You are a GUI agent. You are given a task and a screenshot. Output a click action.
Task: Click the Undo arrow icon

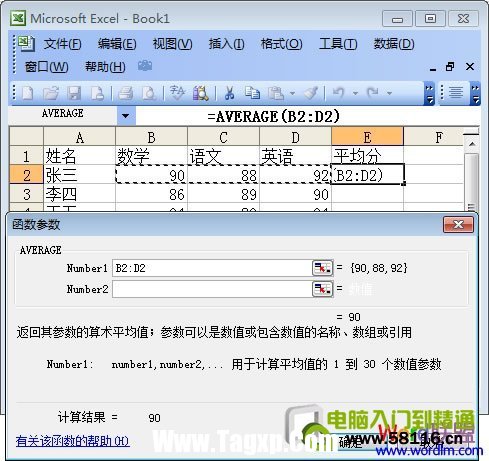[x=339, y=93]
